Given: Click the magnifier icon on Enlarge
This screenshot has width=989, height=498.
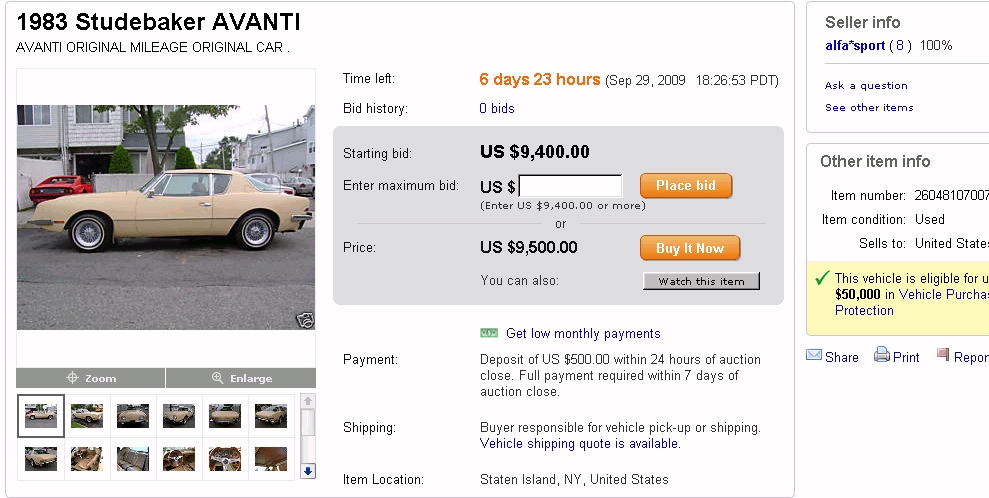Looking at the screenshot, I should point(217,378).
